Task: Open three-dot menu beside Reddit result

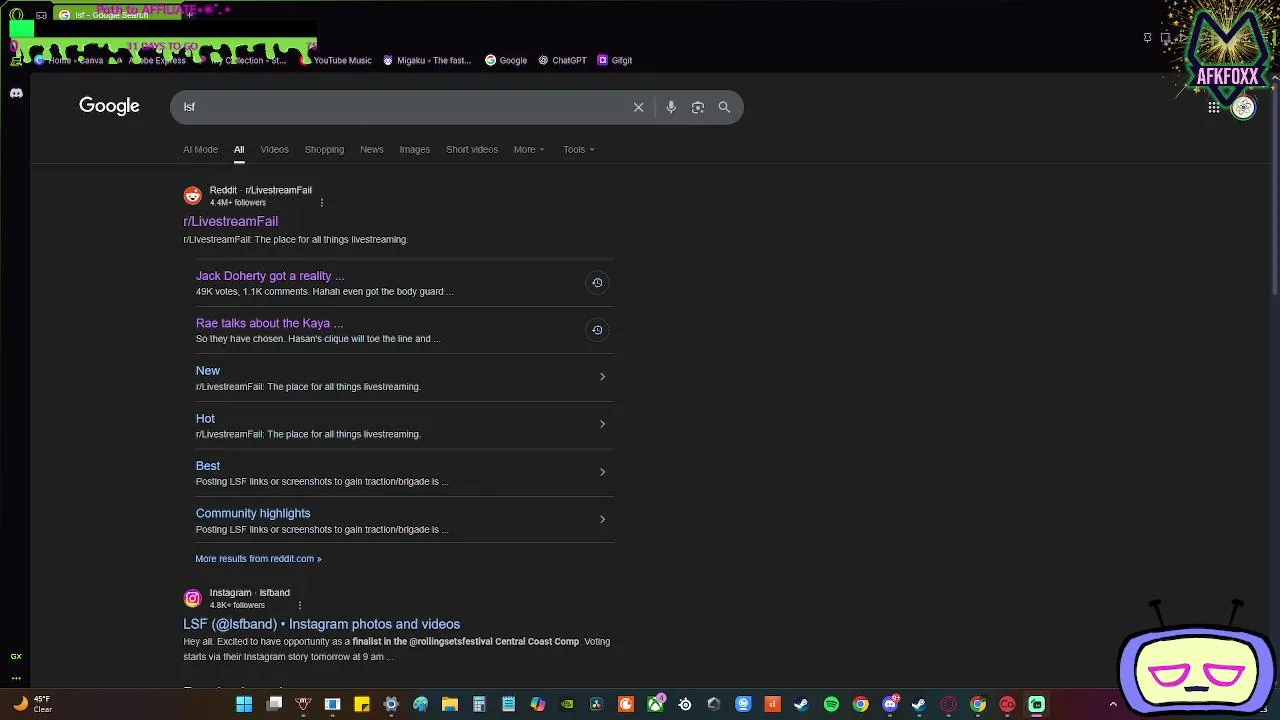Action: tap(321, 203)
